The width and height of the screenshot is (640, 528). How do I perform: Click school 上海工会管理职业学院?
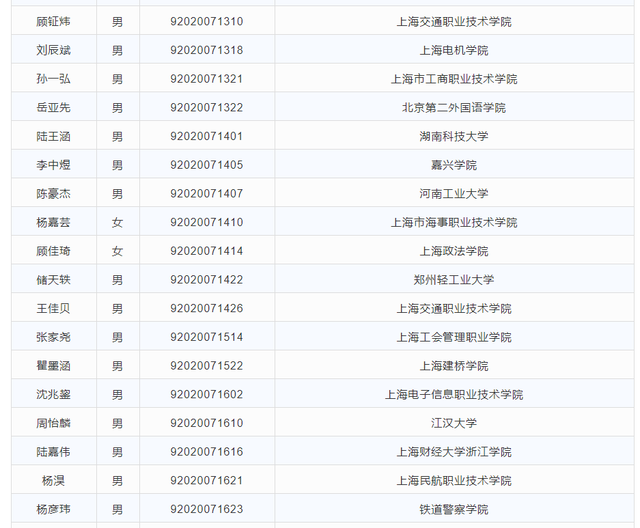pos(454,337)
